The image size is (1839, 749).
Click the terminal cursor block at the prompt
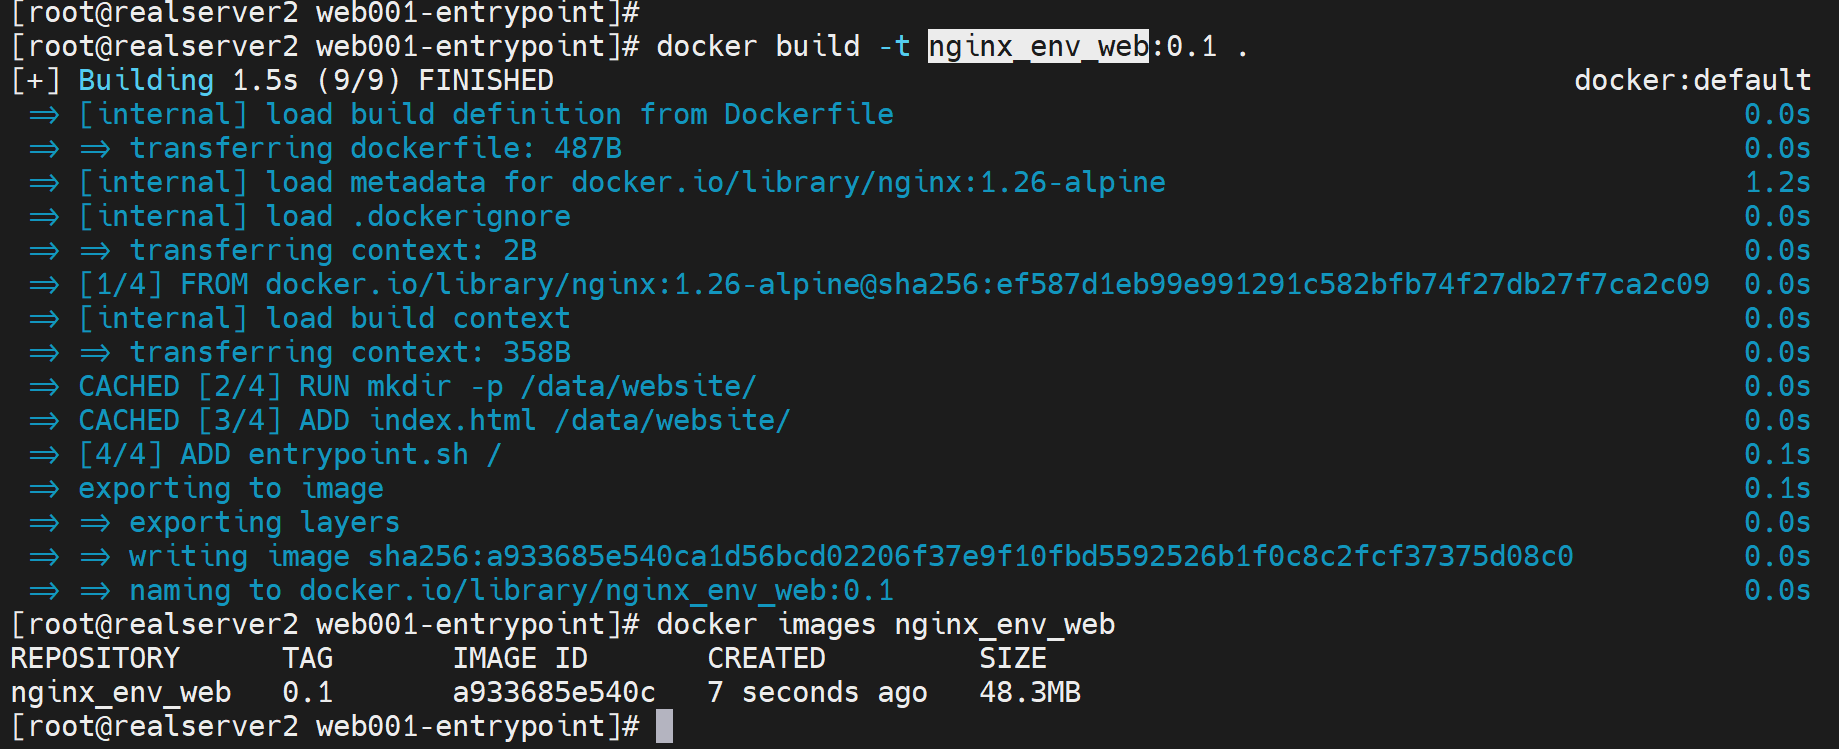pyautogui.click(x=664, y=727)
